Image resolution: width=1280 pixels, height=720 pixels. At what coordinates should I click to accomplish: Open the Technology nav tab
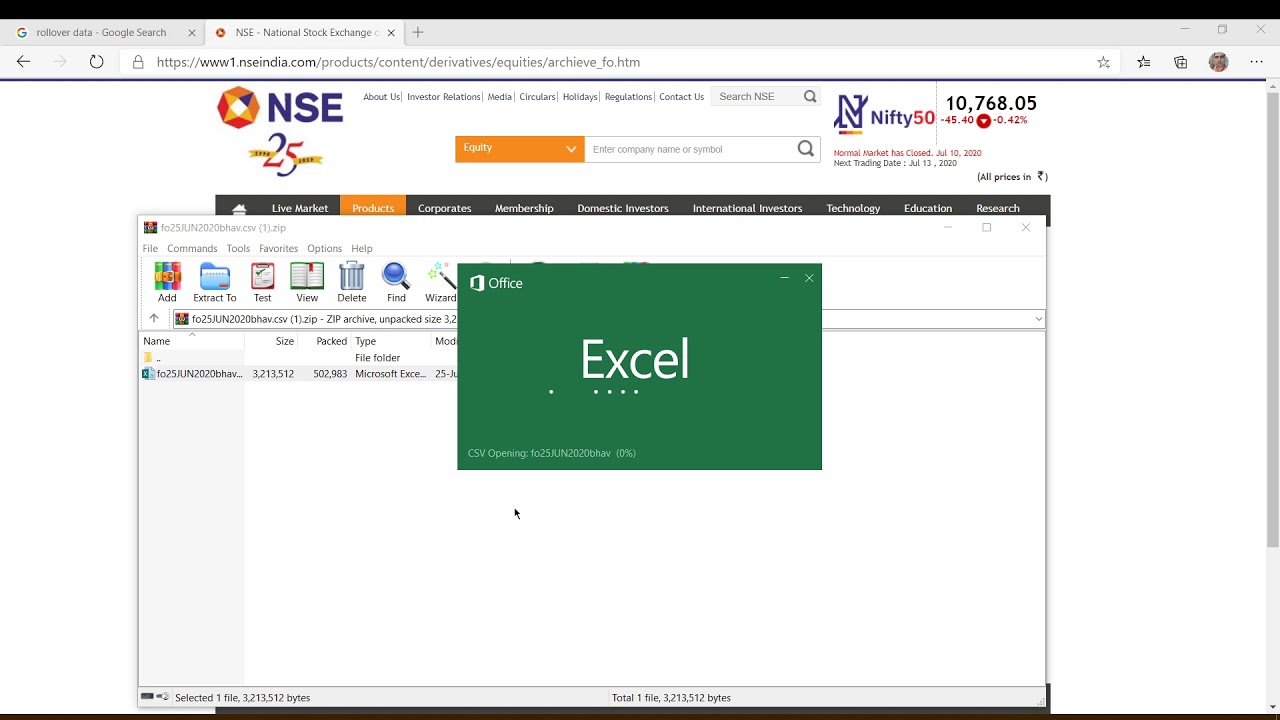pos(853,208)
